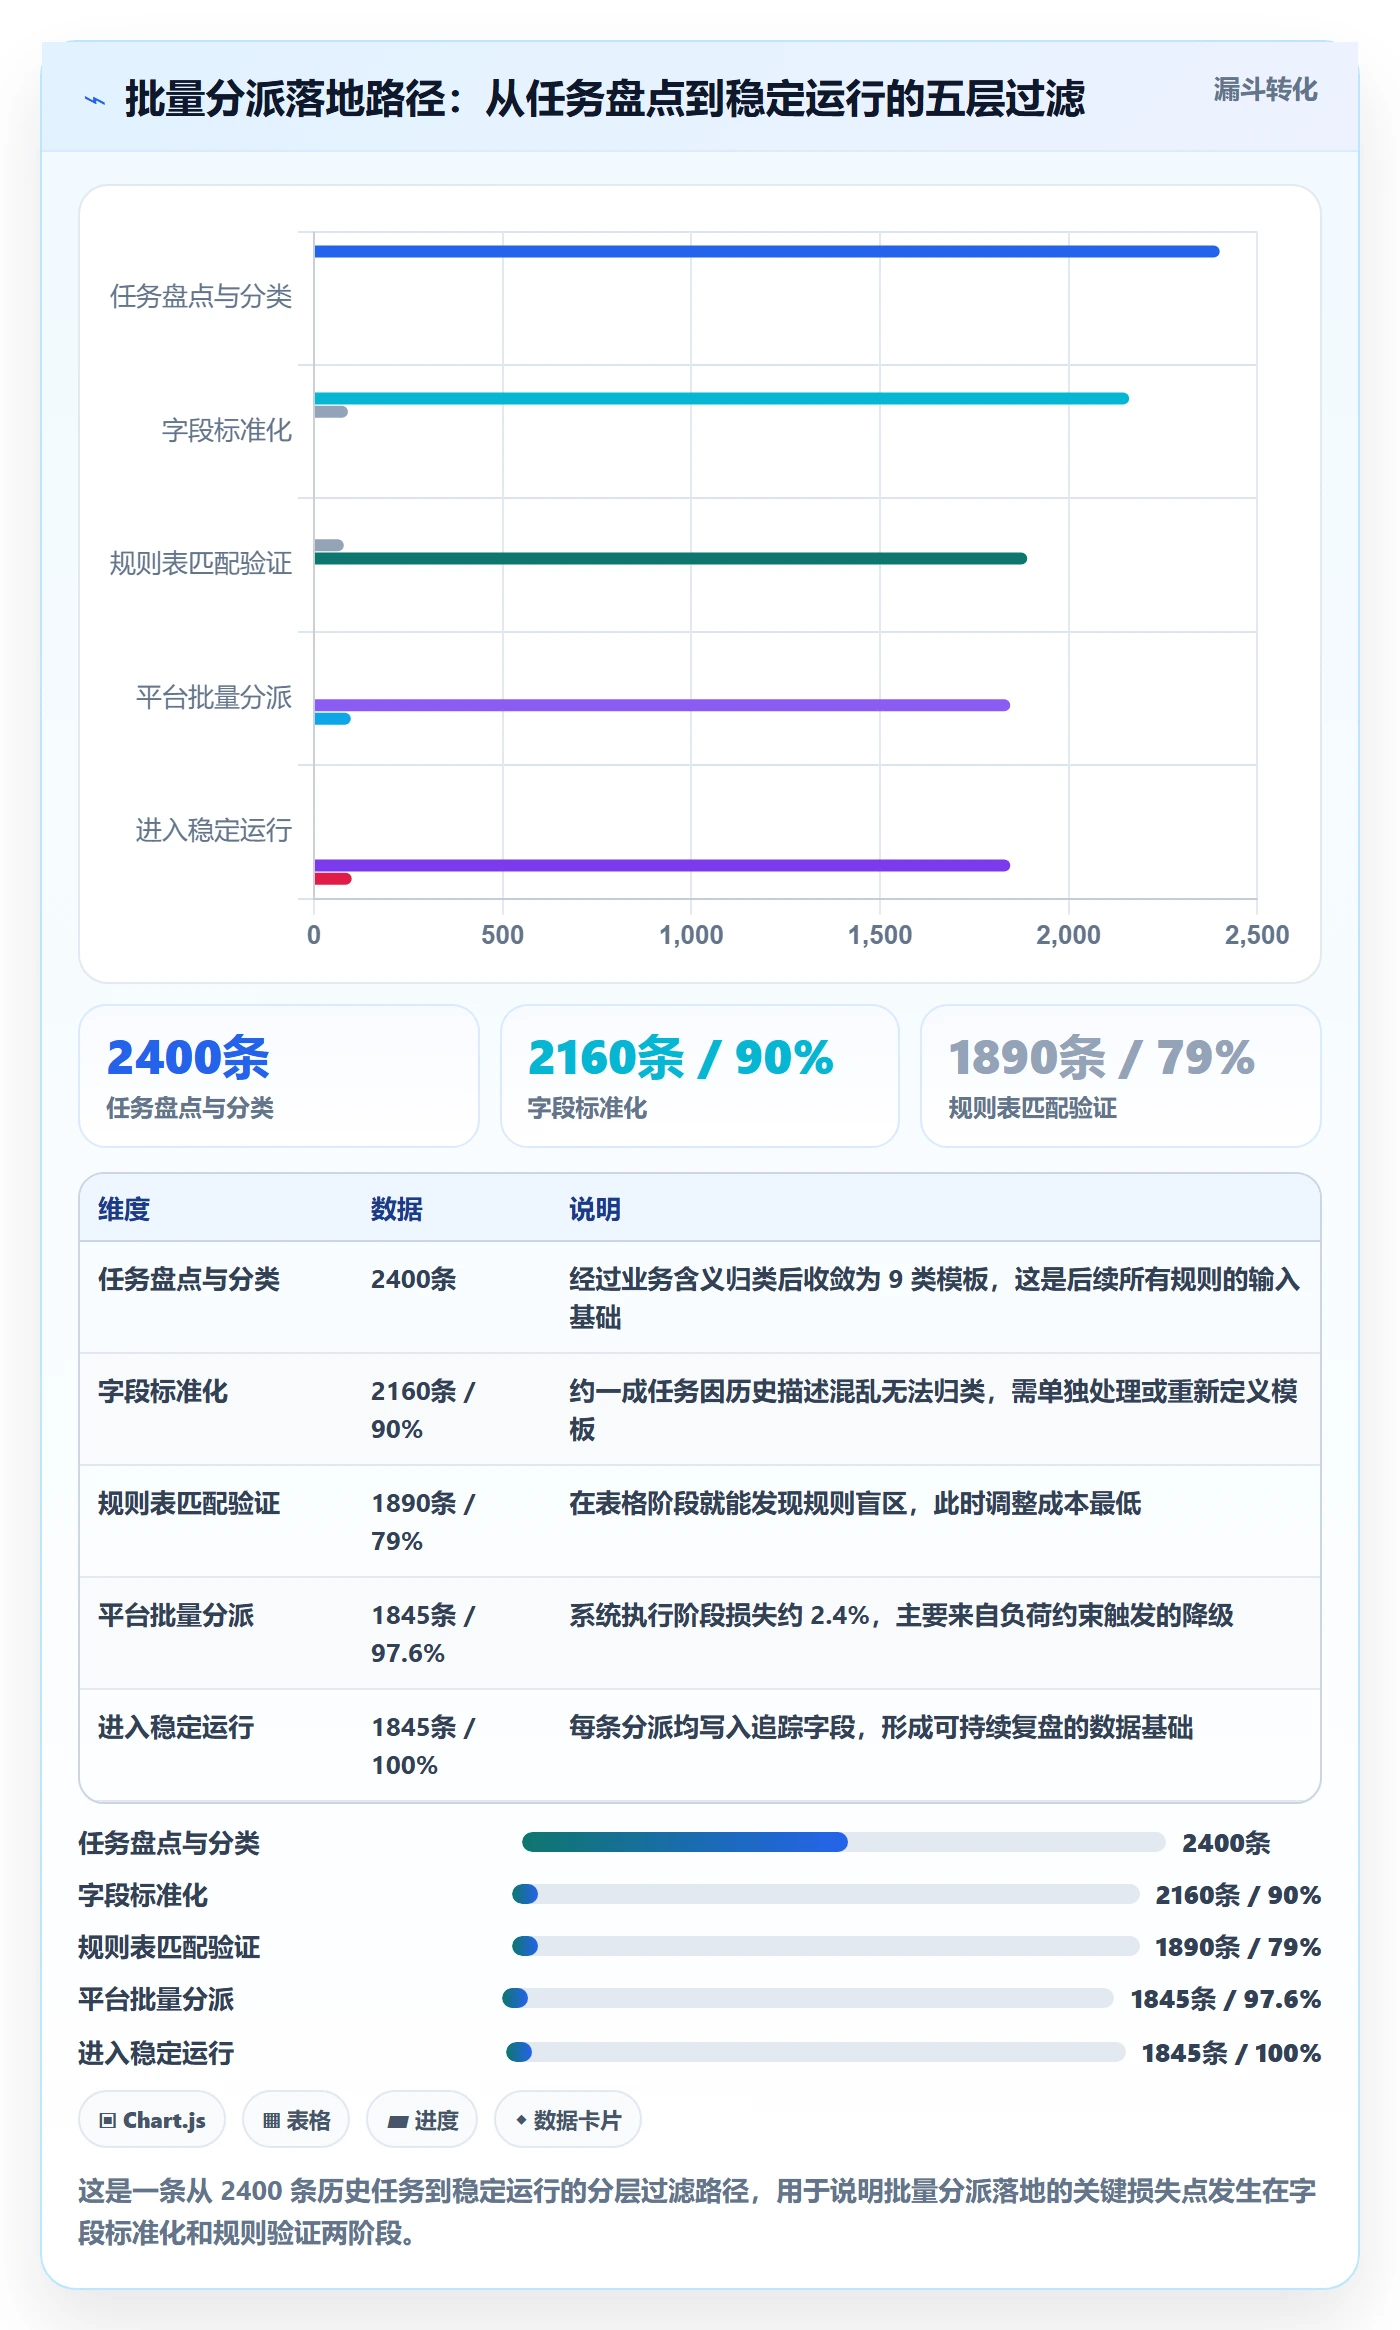The image size is (1400, 2330).
Task: Click the blue 任务盘点与分类 chart bar
Action: point(766,251)
